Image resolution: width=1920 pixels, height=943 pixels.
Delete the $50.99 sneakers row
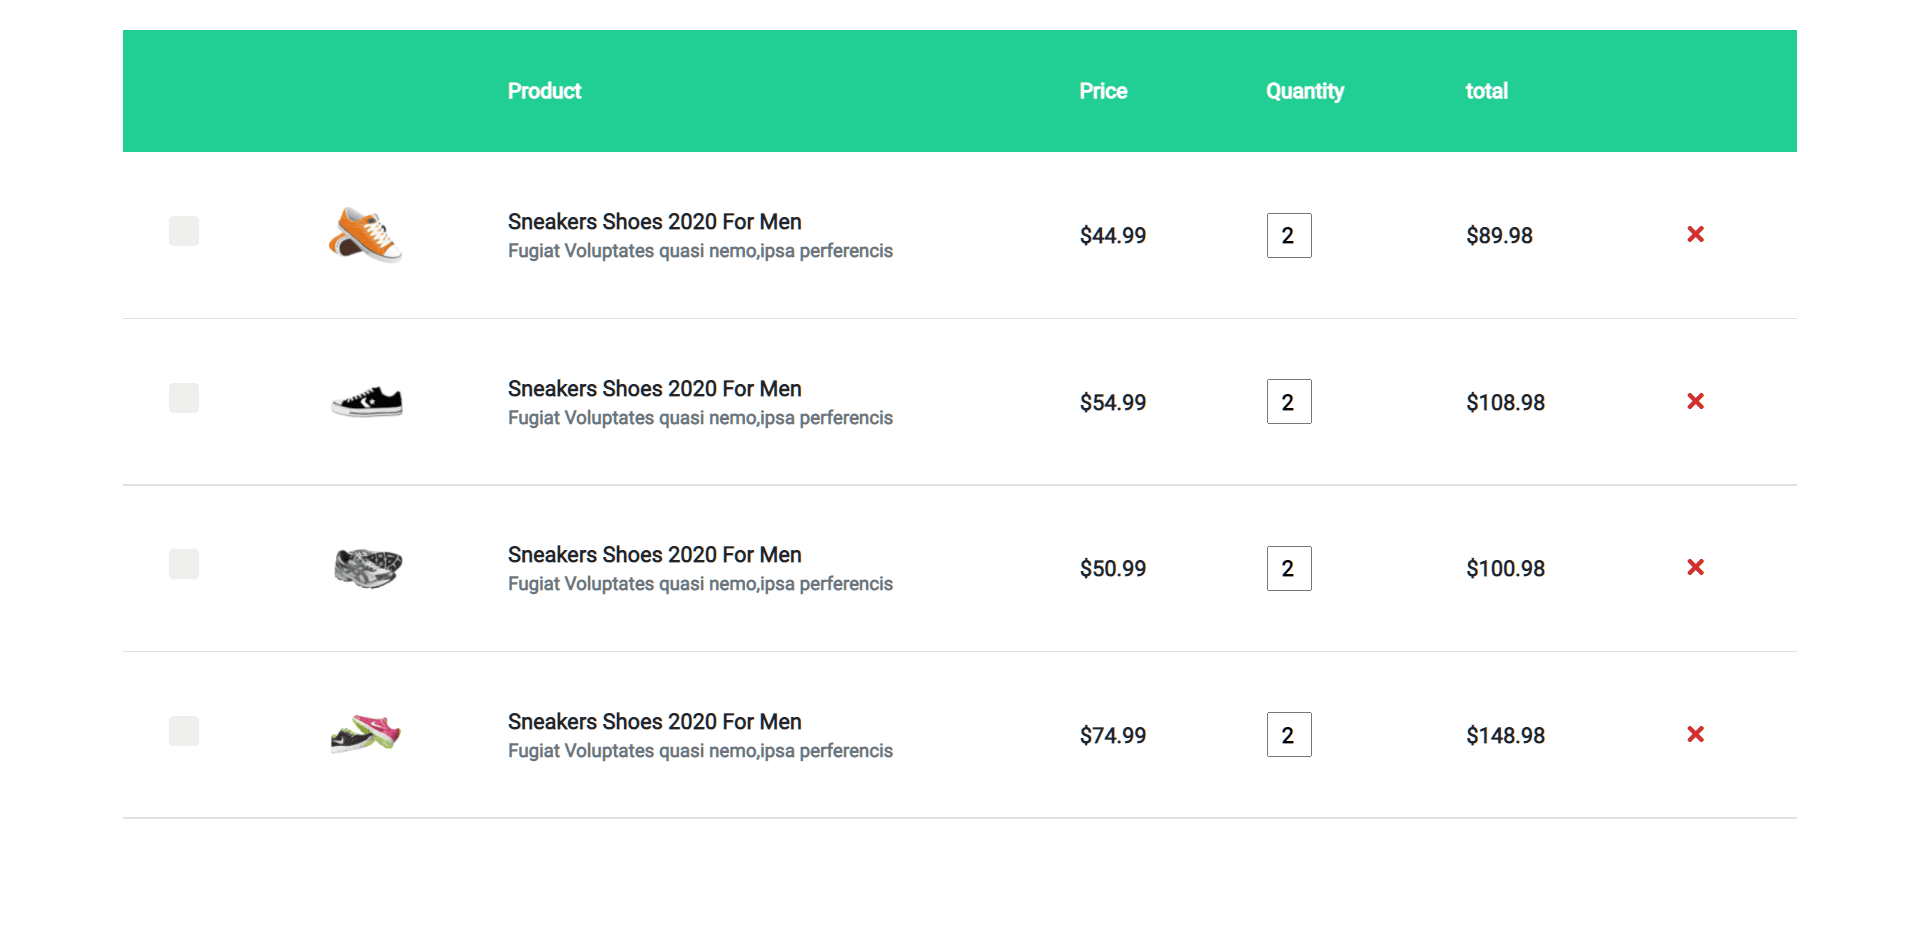pyautogui.click(x=1696, y=567)
